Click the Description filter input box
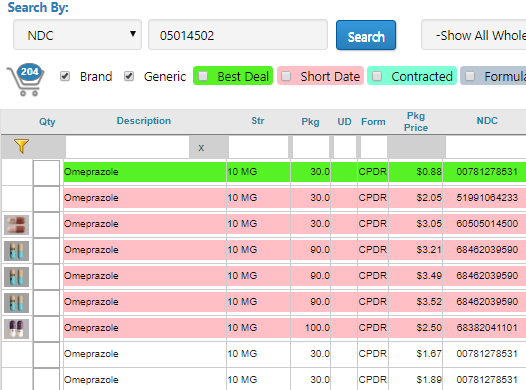 (127, 147)
